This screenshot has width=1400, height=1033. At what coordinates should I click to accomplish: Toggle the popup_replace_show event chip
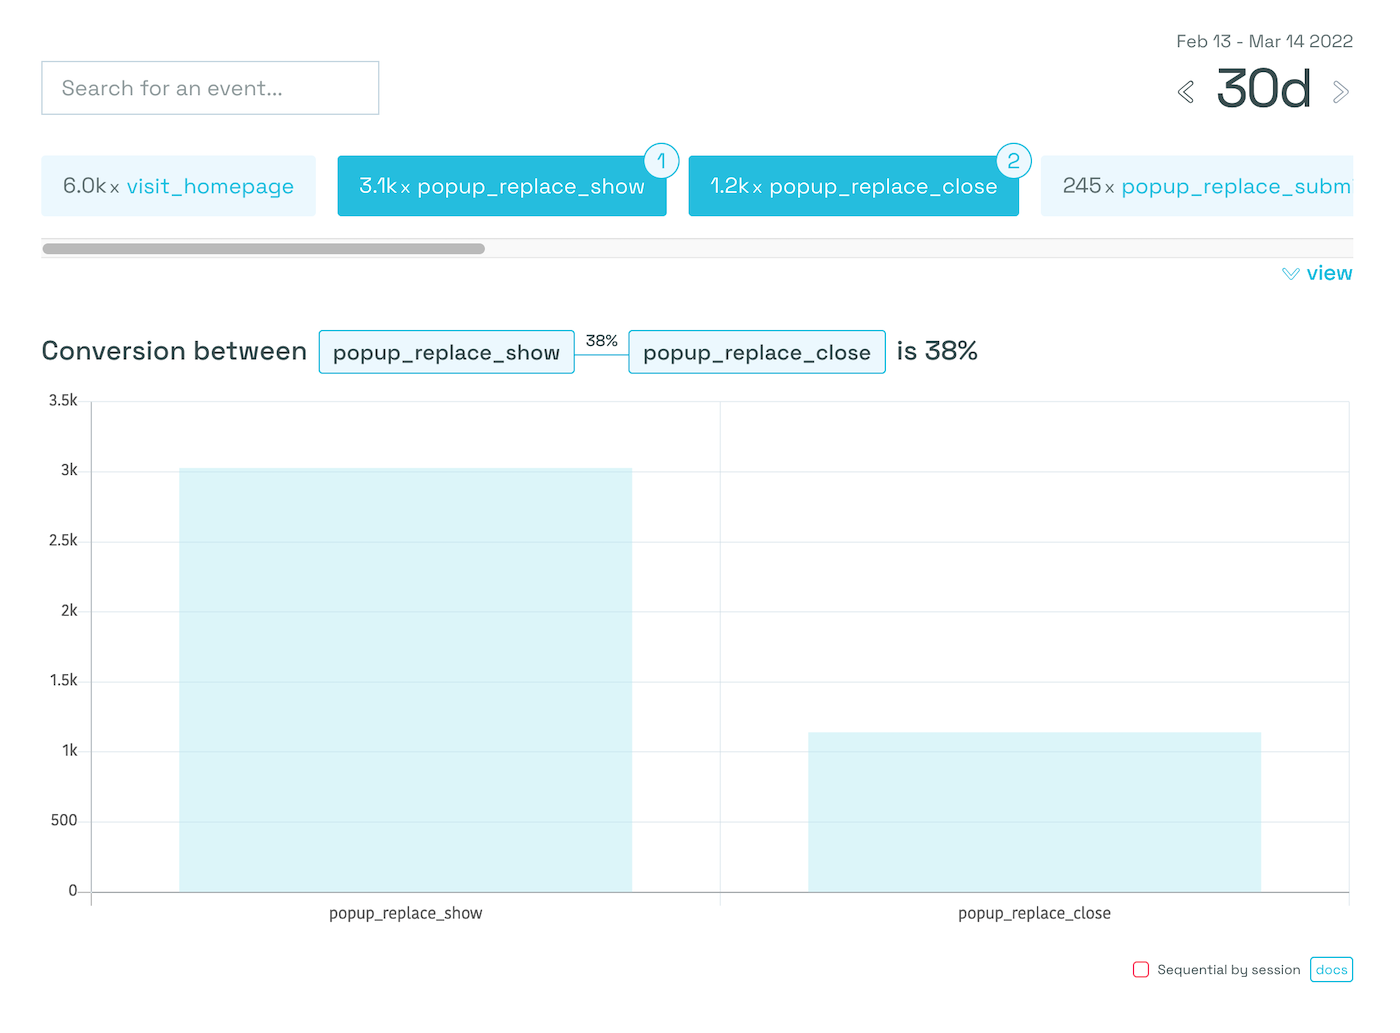501,186
